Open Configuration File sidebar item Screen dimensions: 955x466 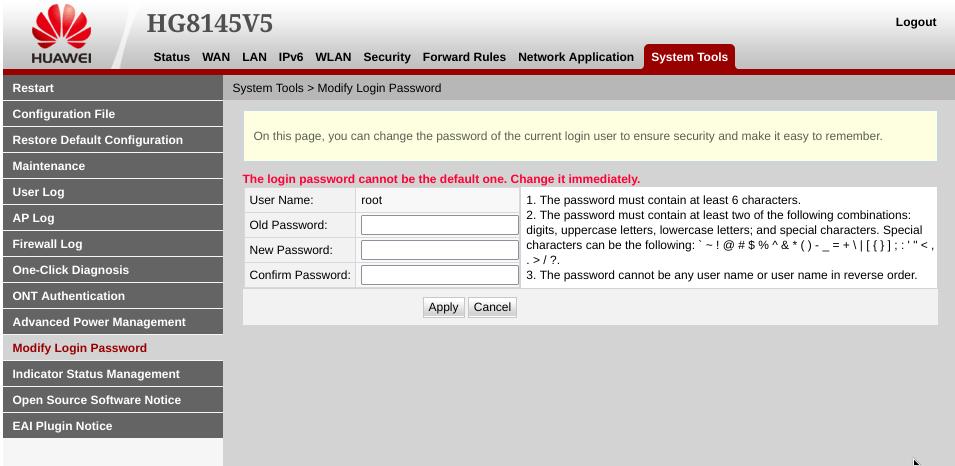(x=113, y=114)
